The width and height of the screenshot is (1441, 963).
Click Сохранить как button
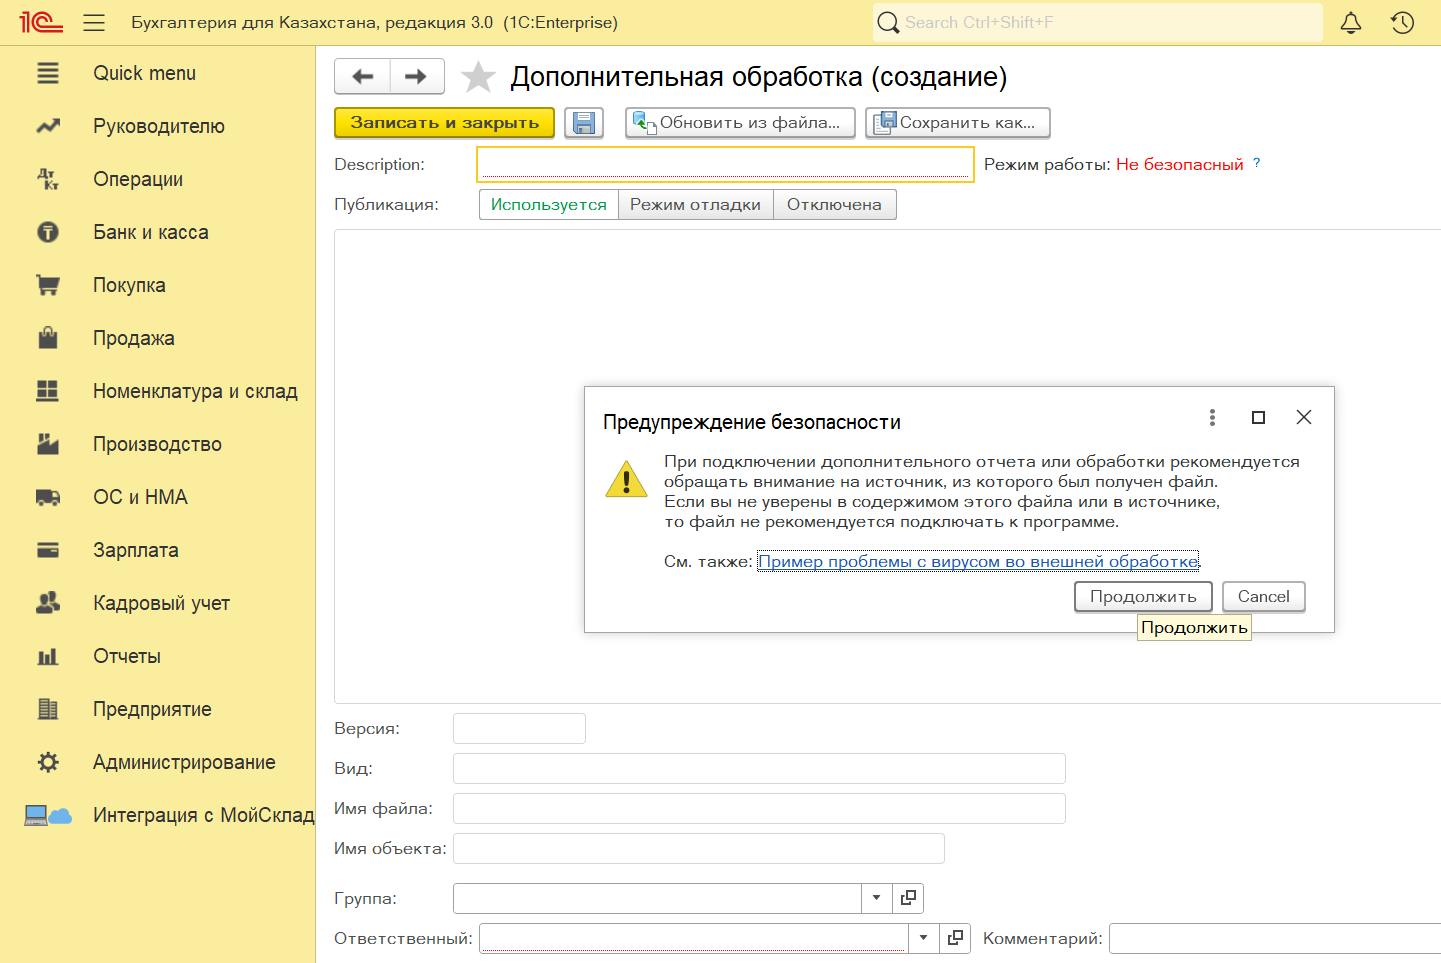[958, 123]
